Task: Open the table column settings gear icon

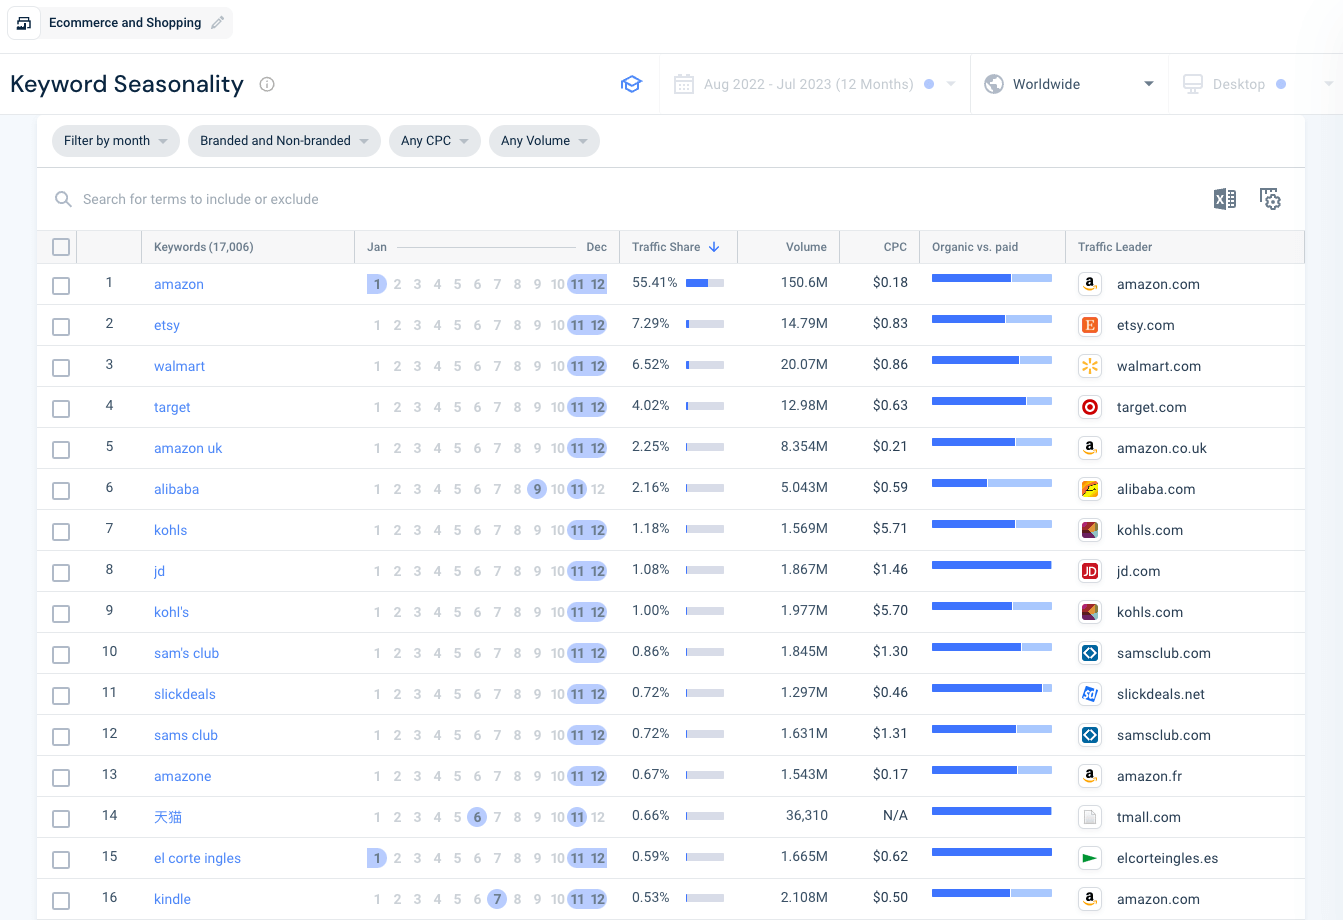Action: (x=1270, y=199)
